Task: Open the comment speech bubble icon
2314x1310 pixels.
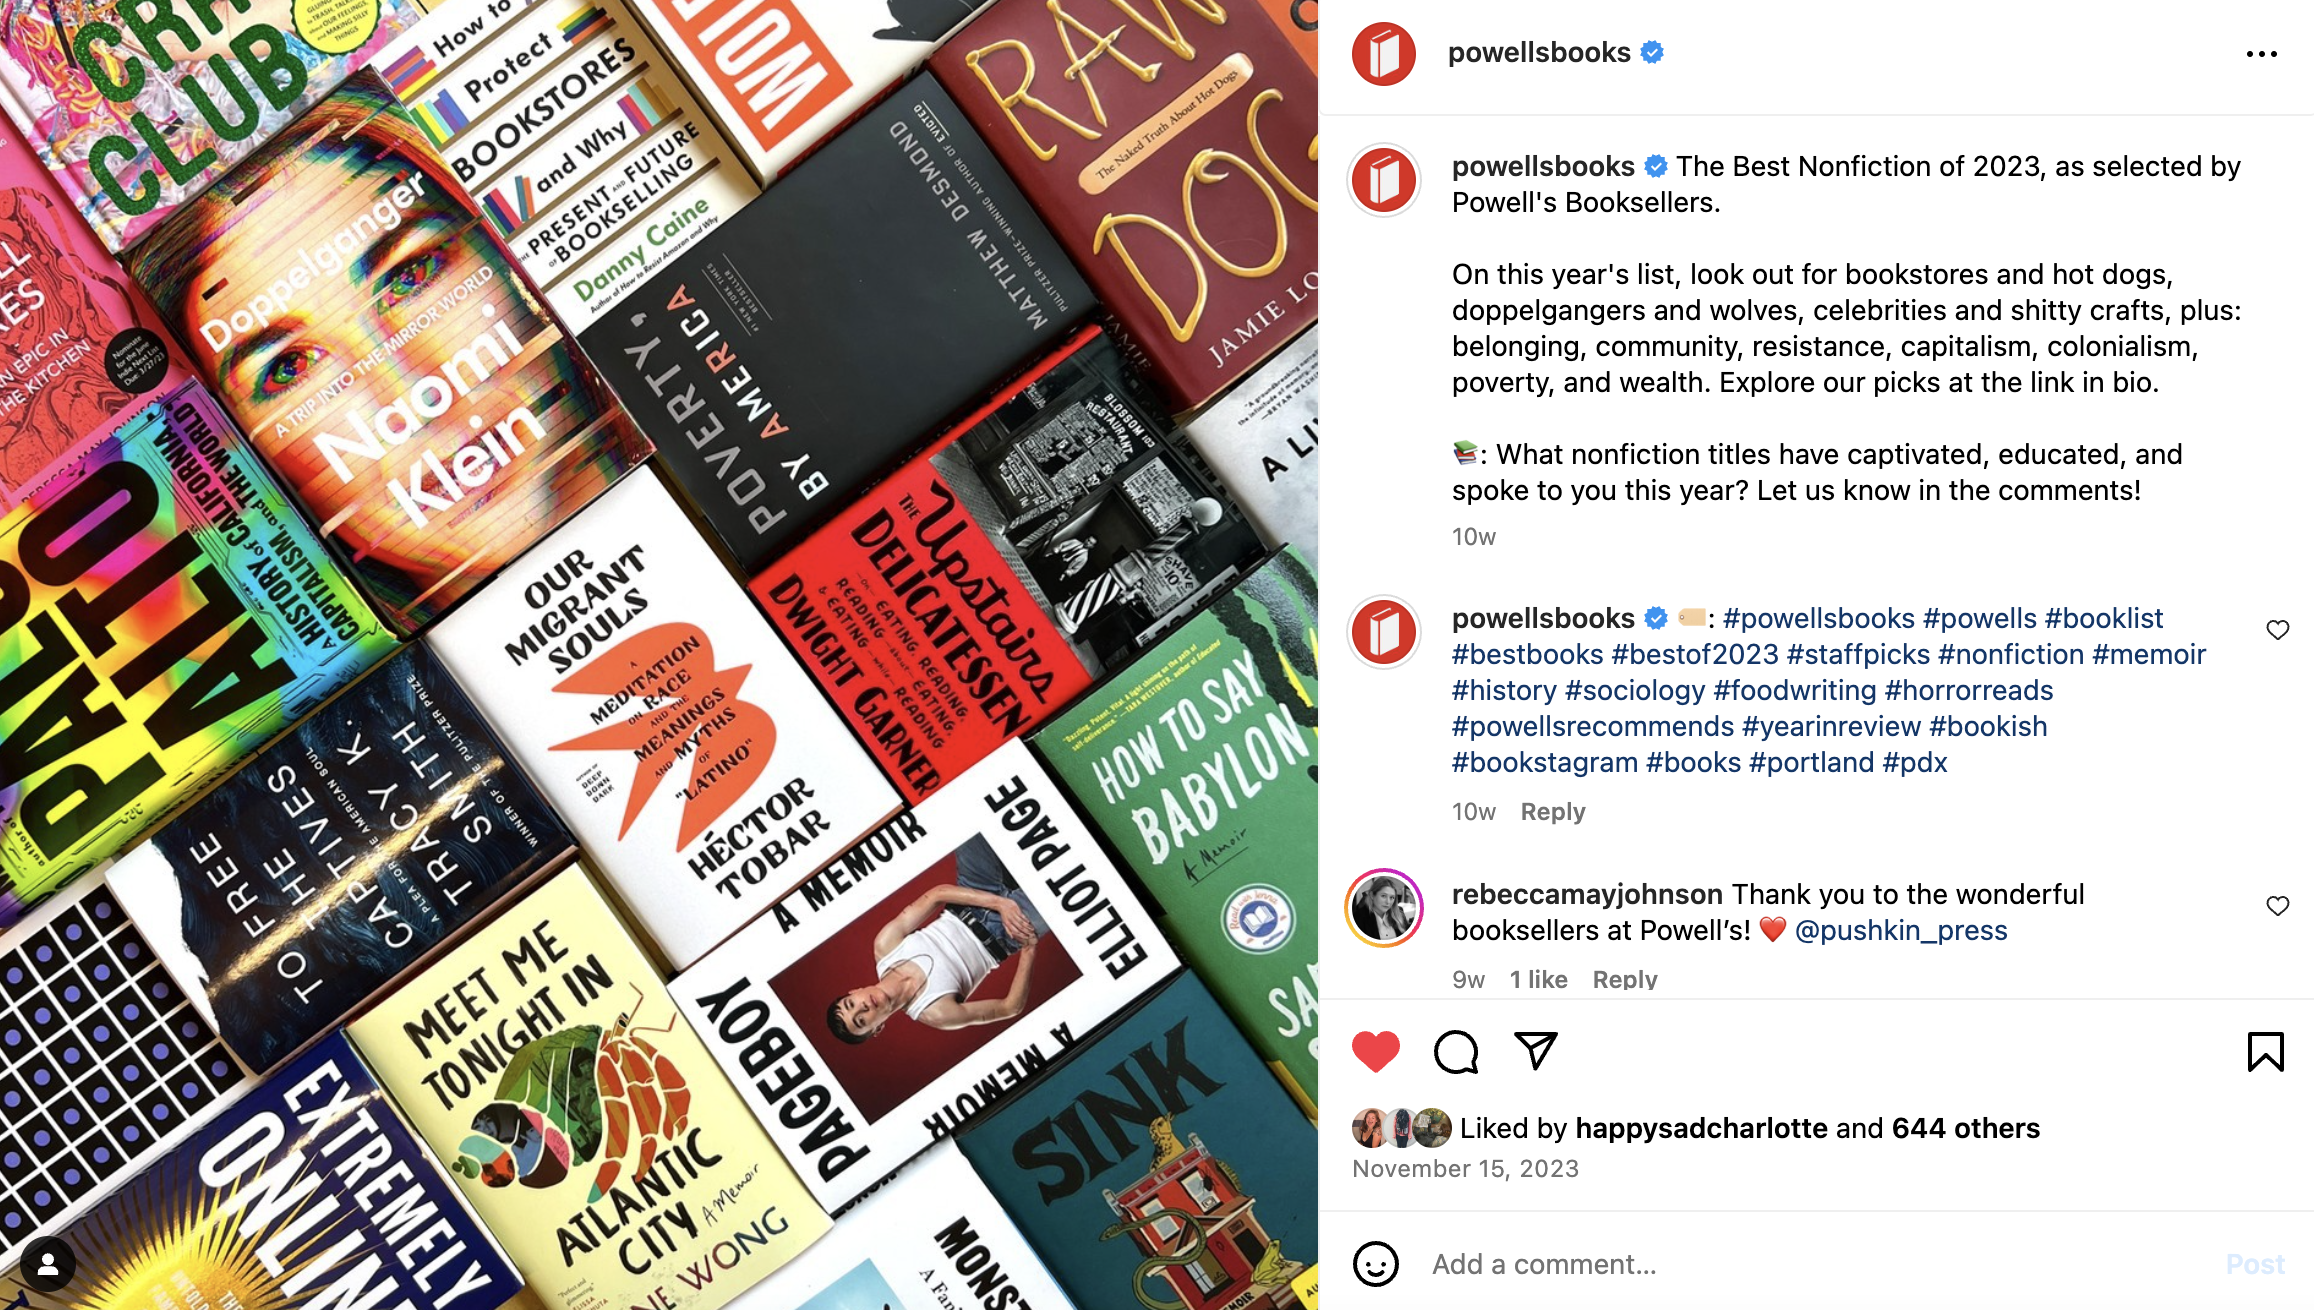Action: tap(1456, 1051)
